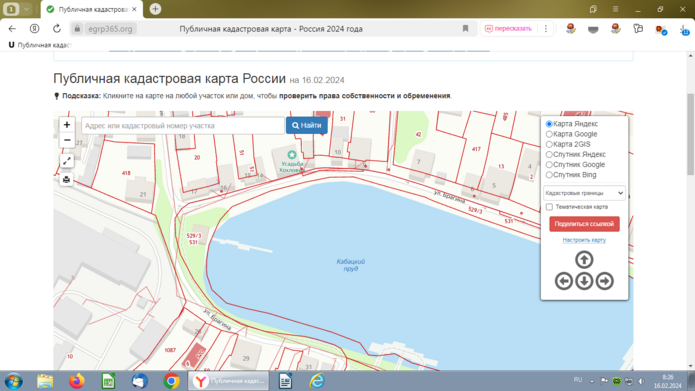Toggle fullscreen map view icon

(66, 161)
